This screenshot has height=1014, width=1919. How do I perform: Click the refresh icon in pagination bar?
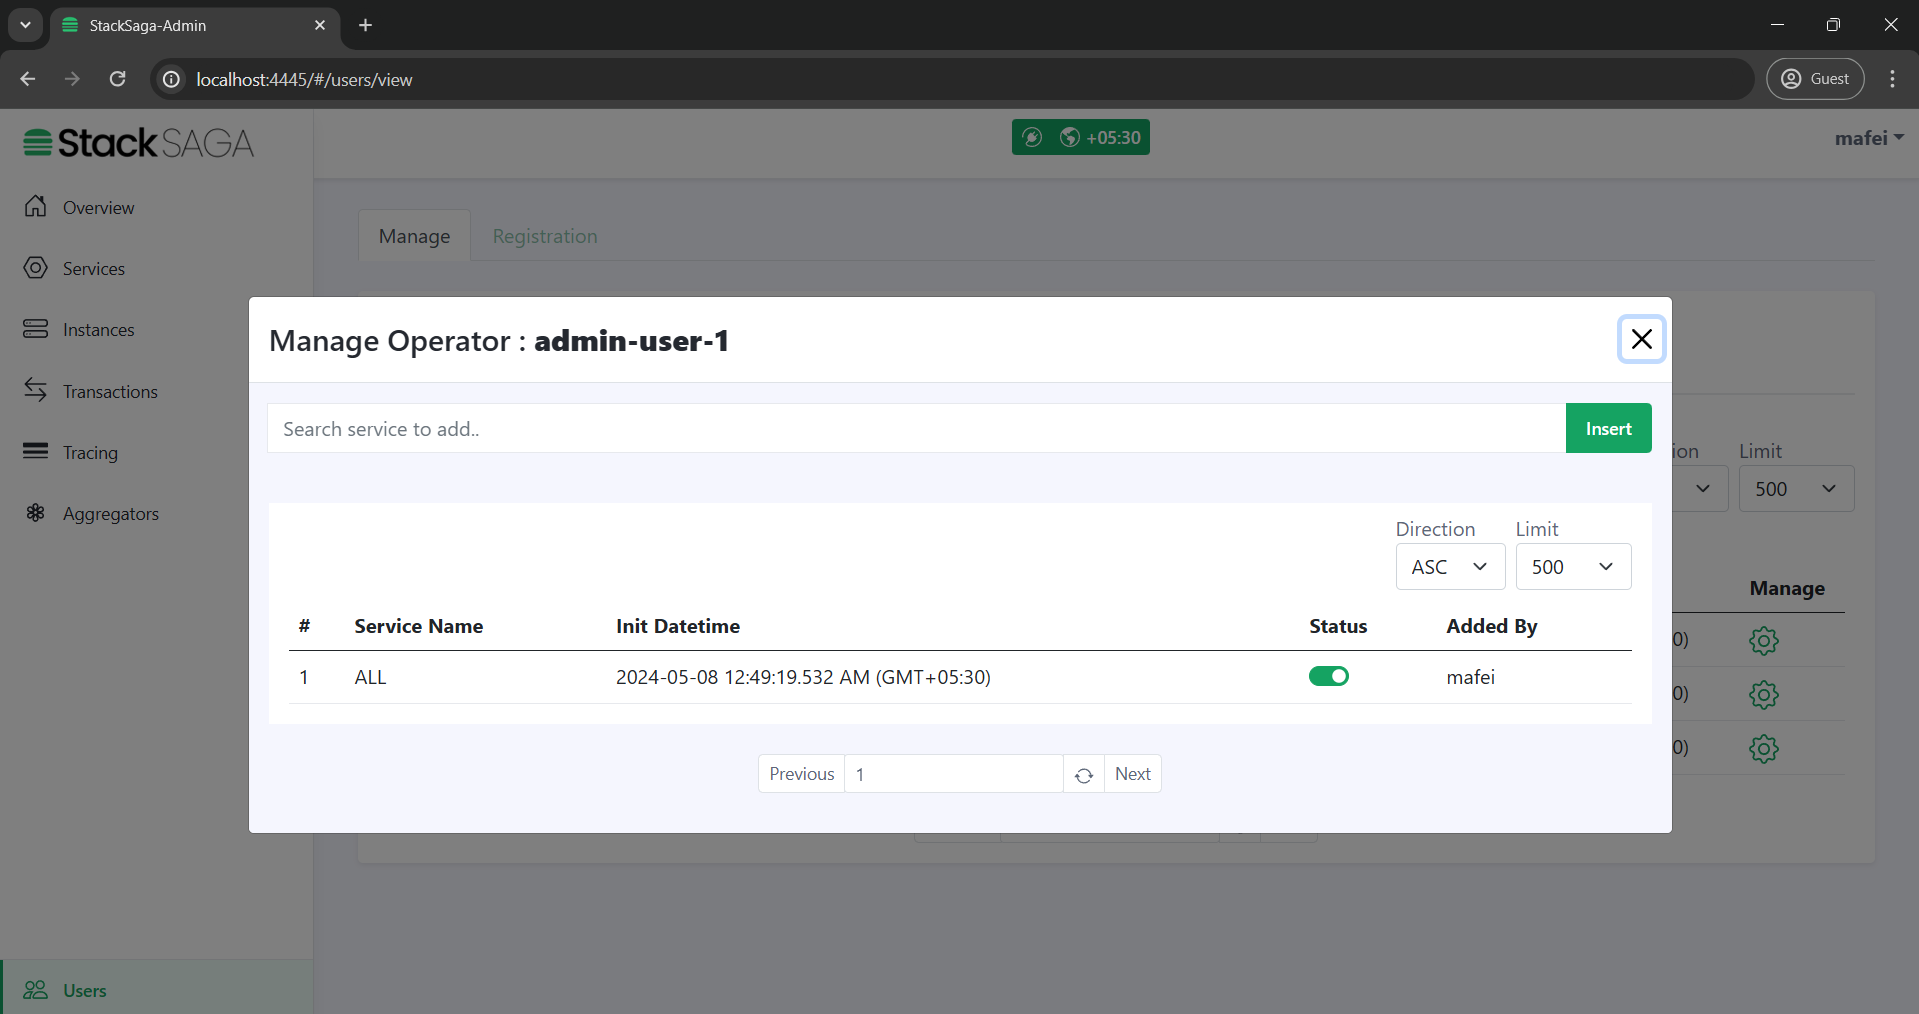1084,774
